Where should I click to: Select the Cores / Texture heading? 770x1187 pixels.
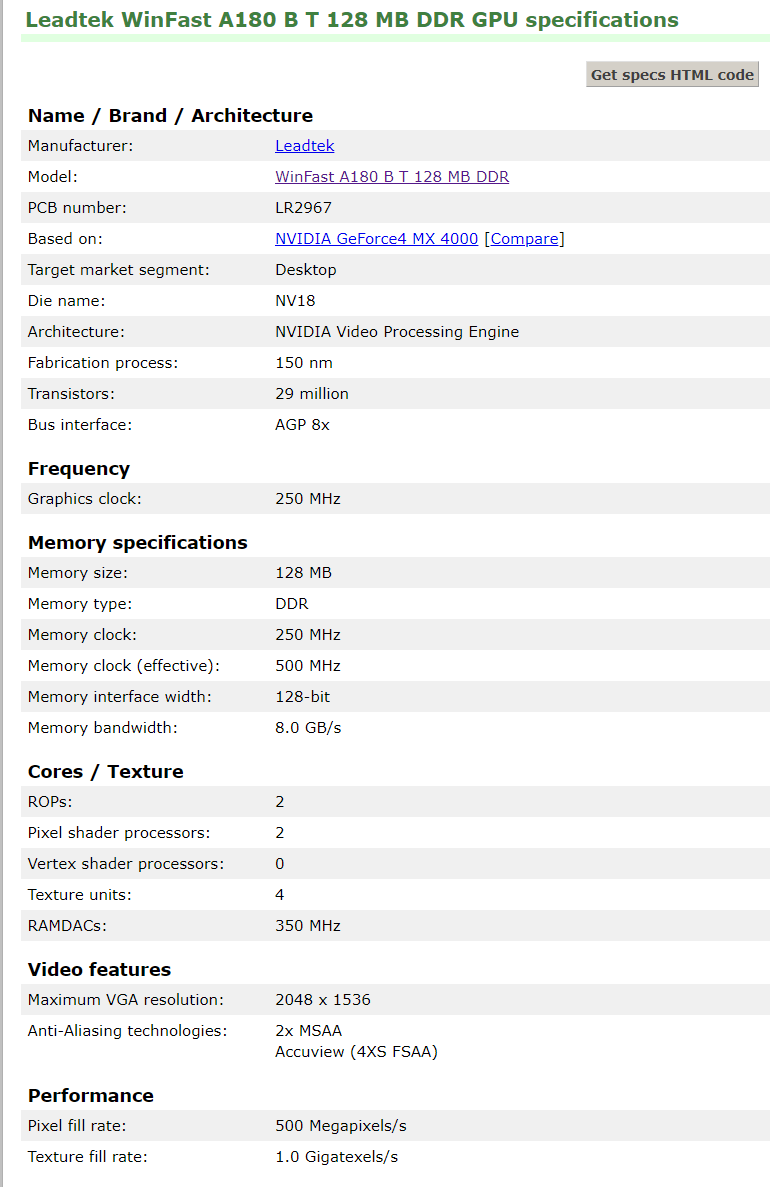(x=105, y=772)
